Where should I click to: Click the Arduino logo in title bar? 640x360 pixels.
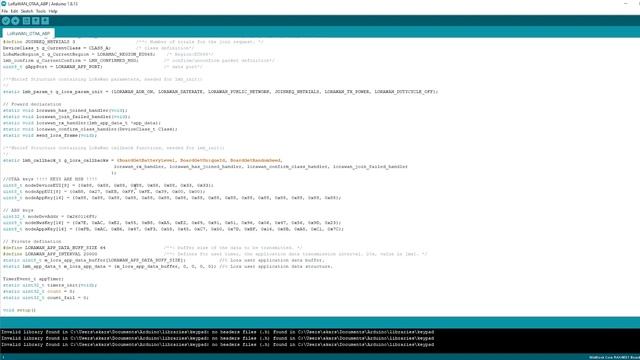coord(4,4)
